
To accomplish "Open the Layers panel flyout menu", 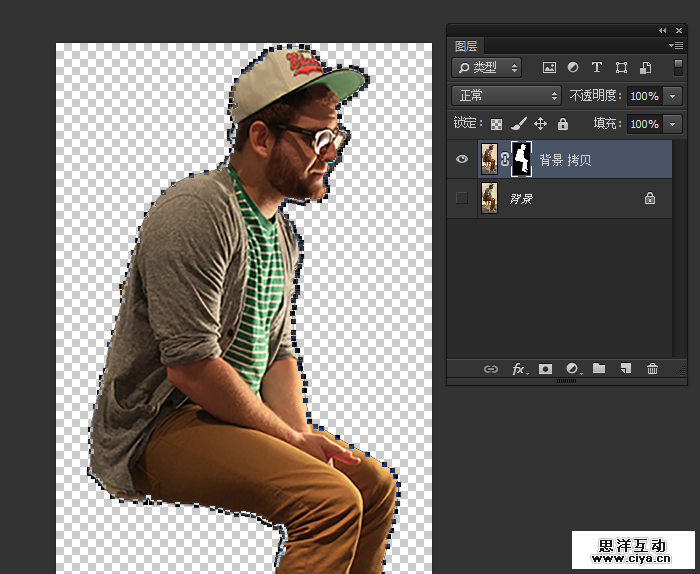I will [x=676, y=46].
